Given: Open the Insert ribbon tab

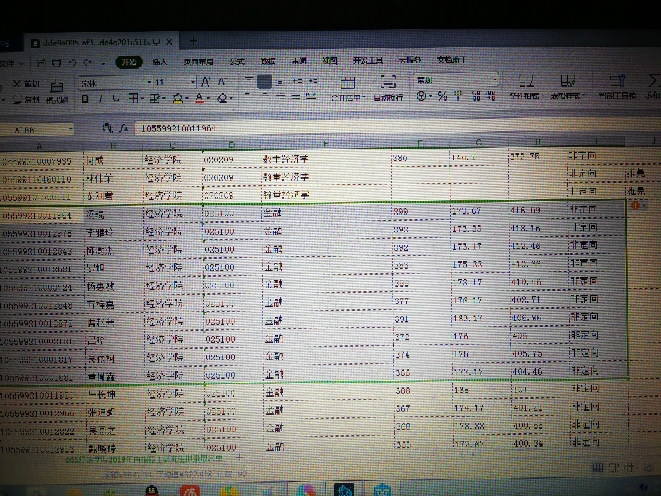Looking at the screenshot, I should tap(160, 62).
